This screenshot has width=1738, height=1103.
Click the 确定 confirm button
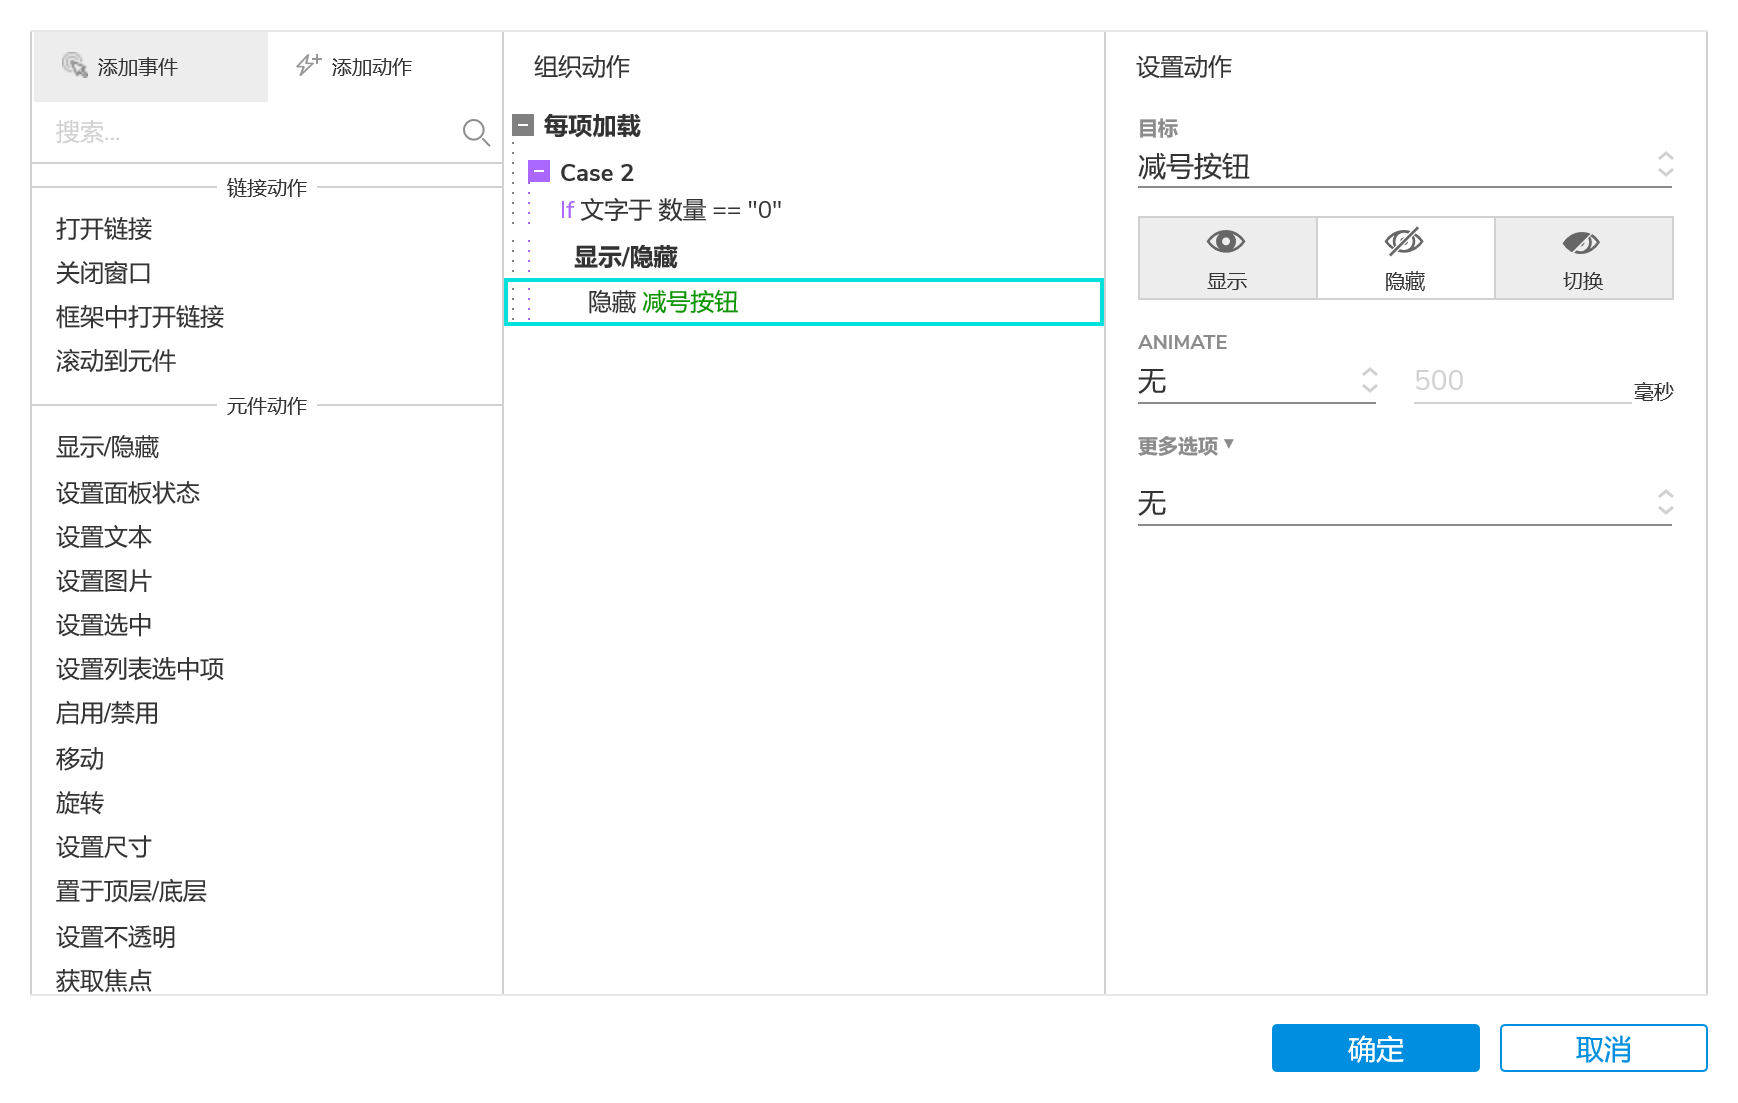click(1375, 1048)
